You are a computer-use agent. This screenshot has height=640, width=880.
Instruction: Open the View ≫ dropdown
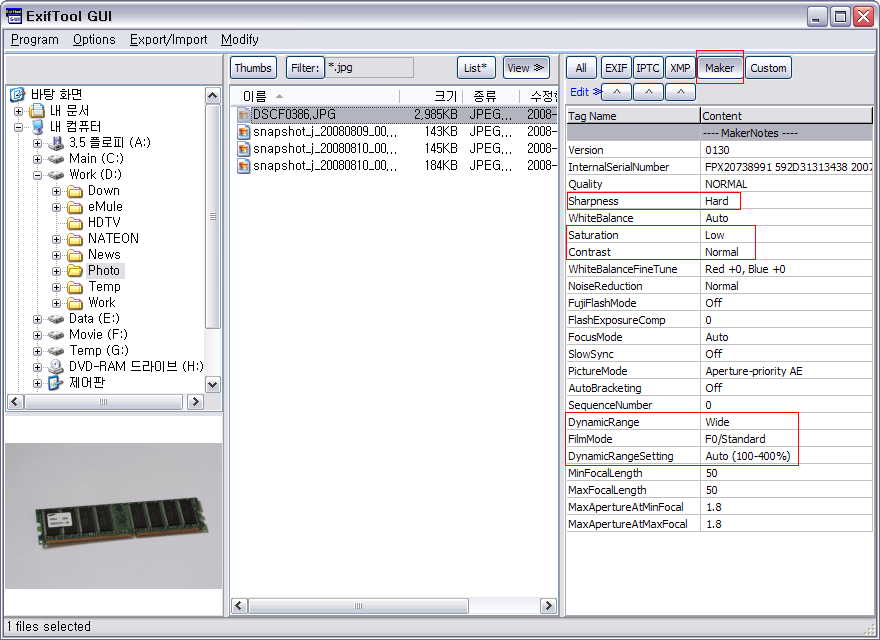tap(526, 68)
